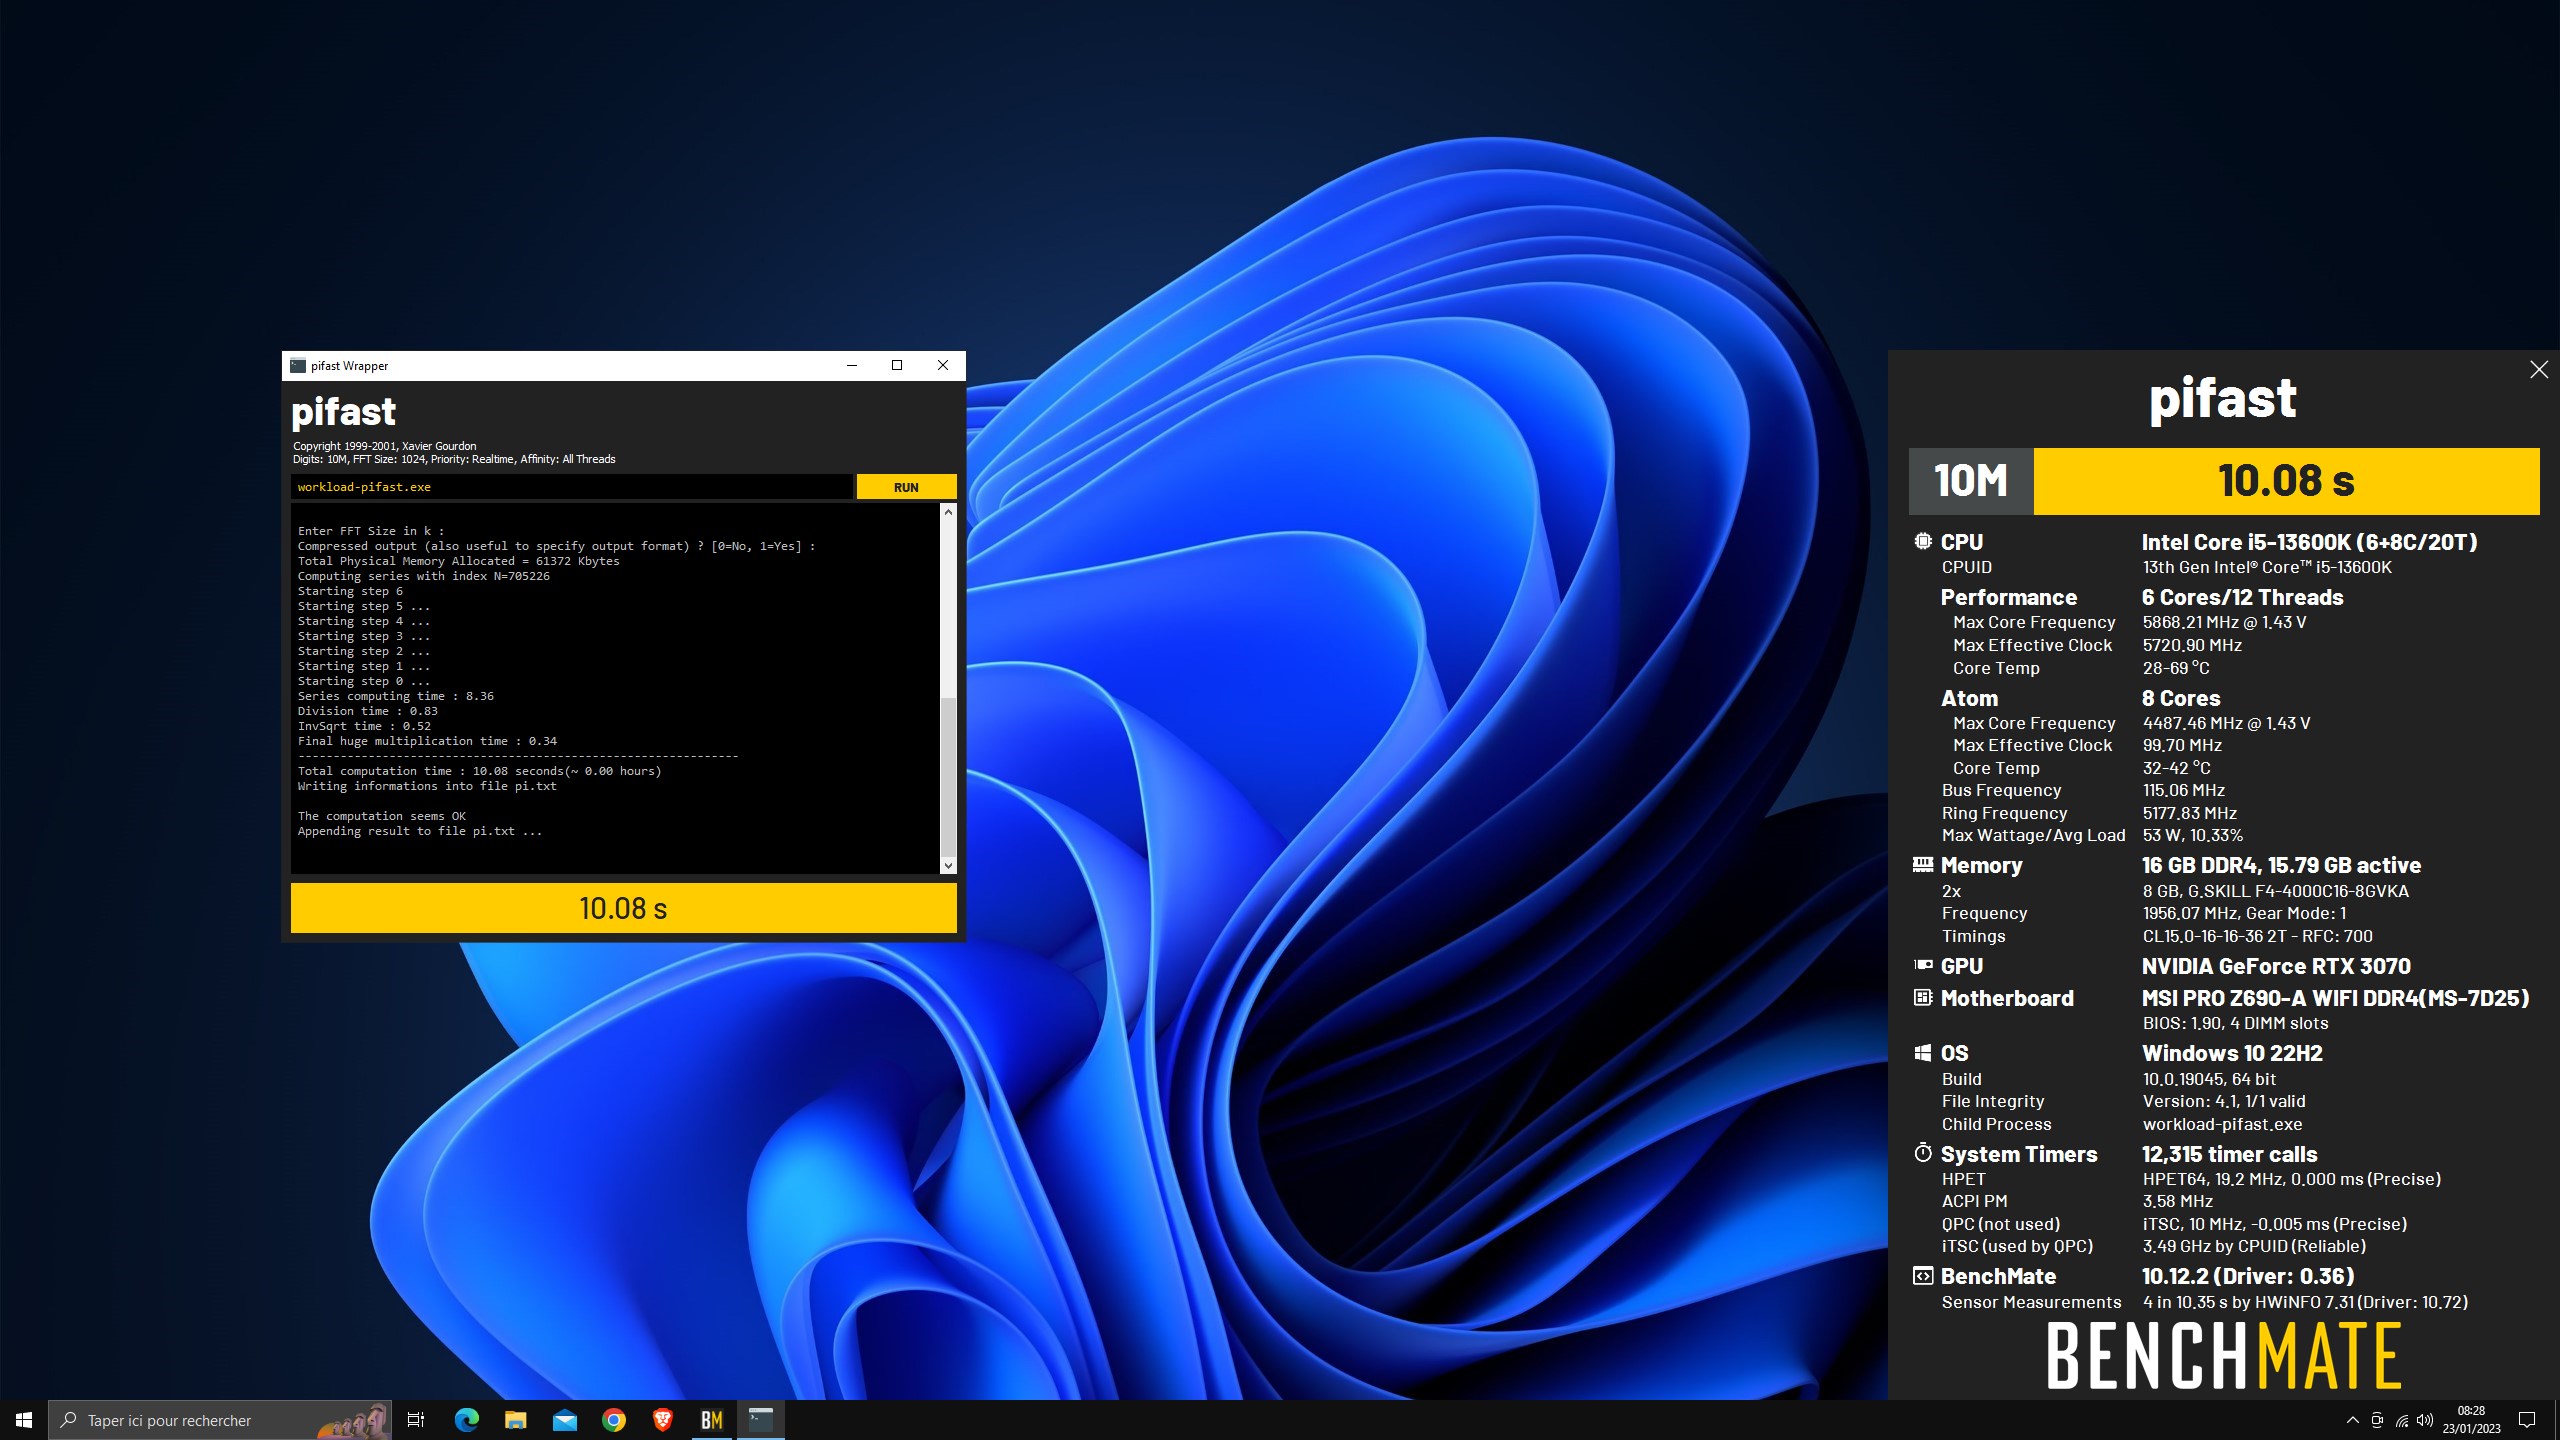Click 'Series computing time : 8.36' console line
2560x1440 pixels.
point(395,696)
